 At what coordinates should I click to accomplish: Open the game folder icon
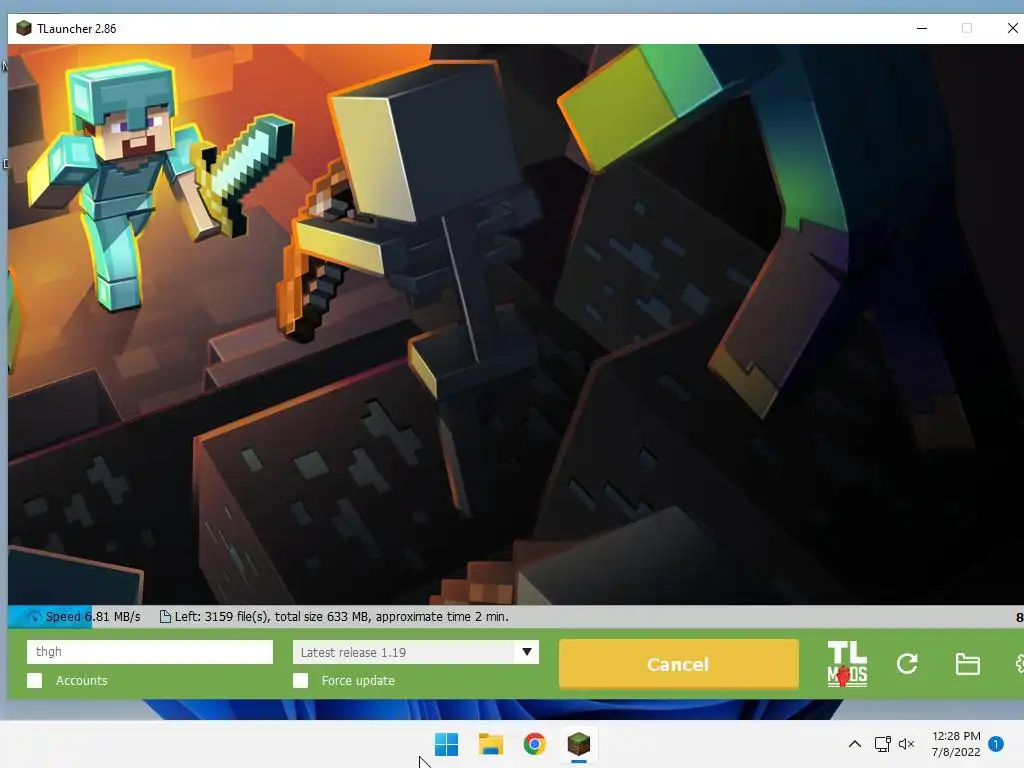point(967,664)
